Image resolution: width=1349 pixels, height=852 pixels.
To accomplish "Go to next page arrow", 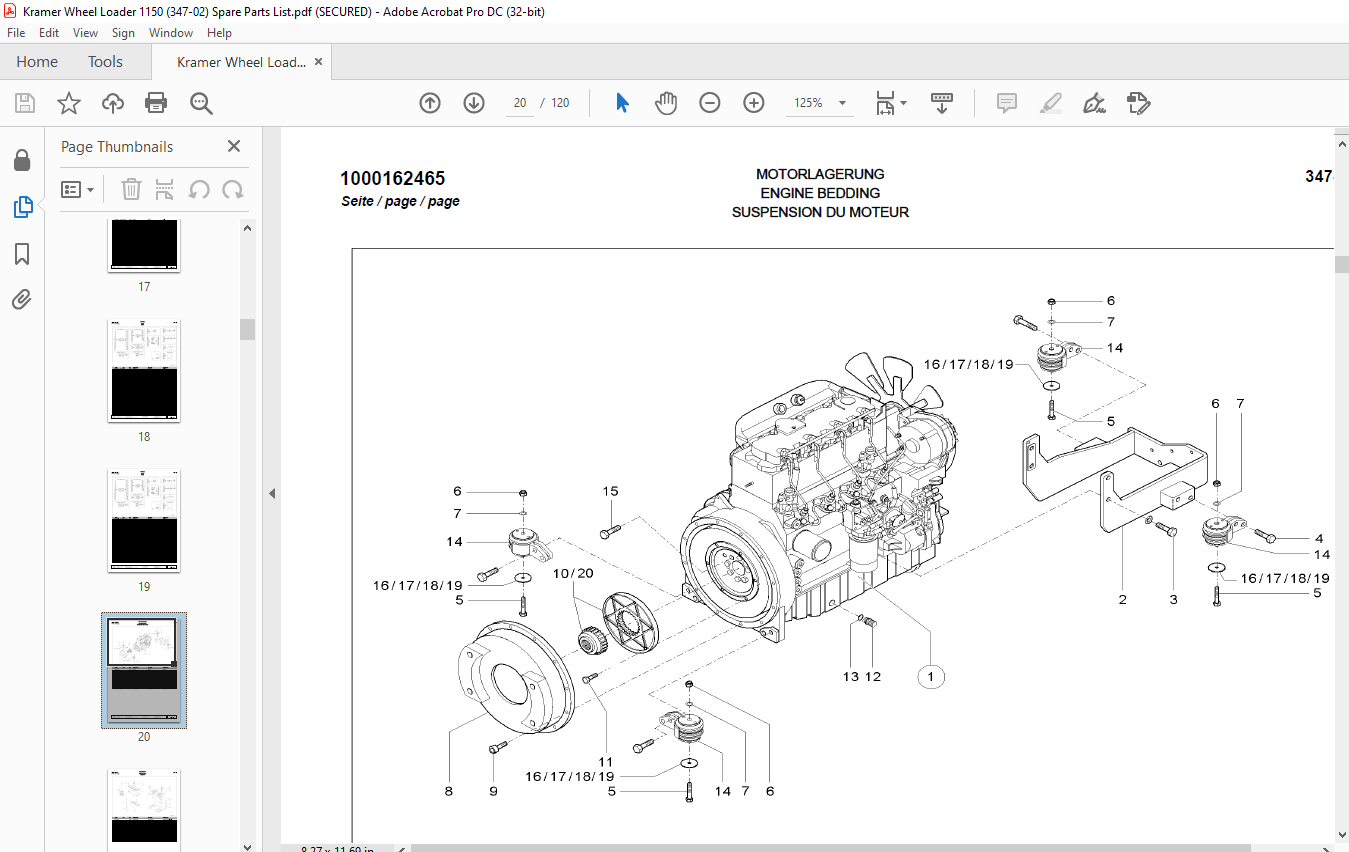I will [x=474, y=103].
